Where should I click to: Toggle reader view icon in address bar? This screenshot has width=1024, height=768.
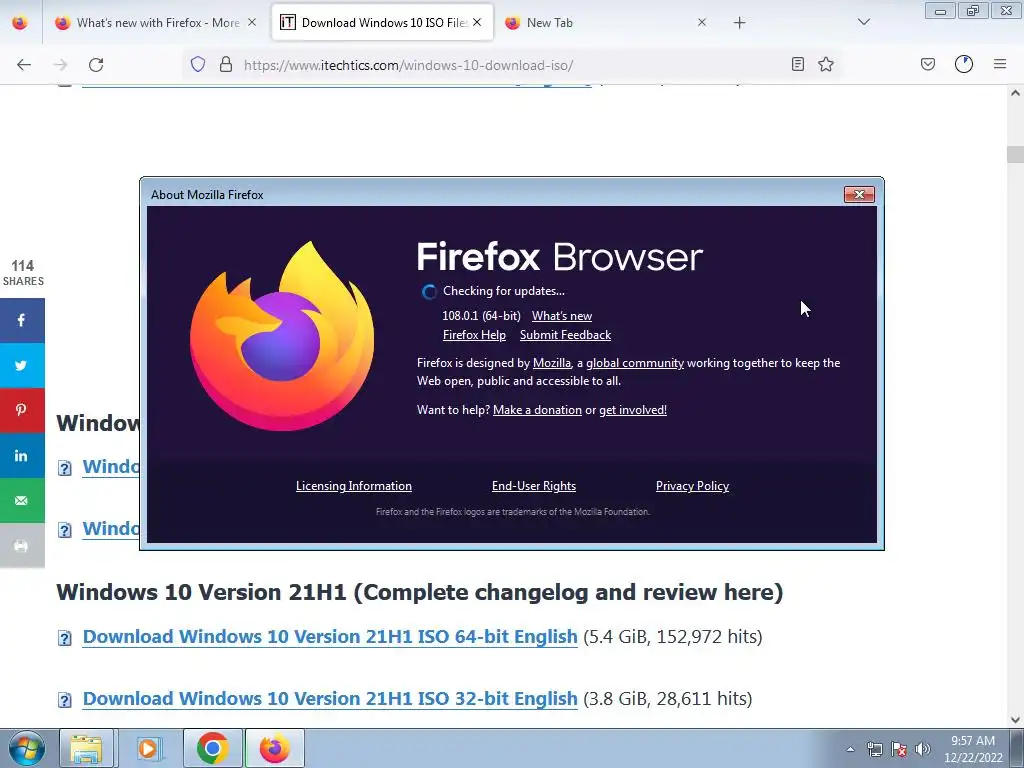[797, 64]
